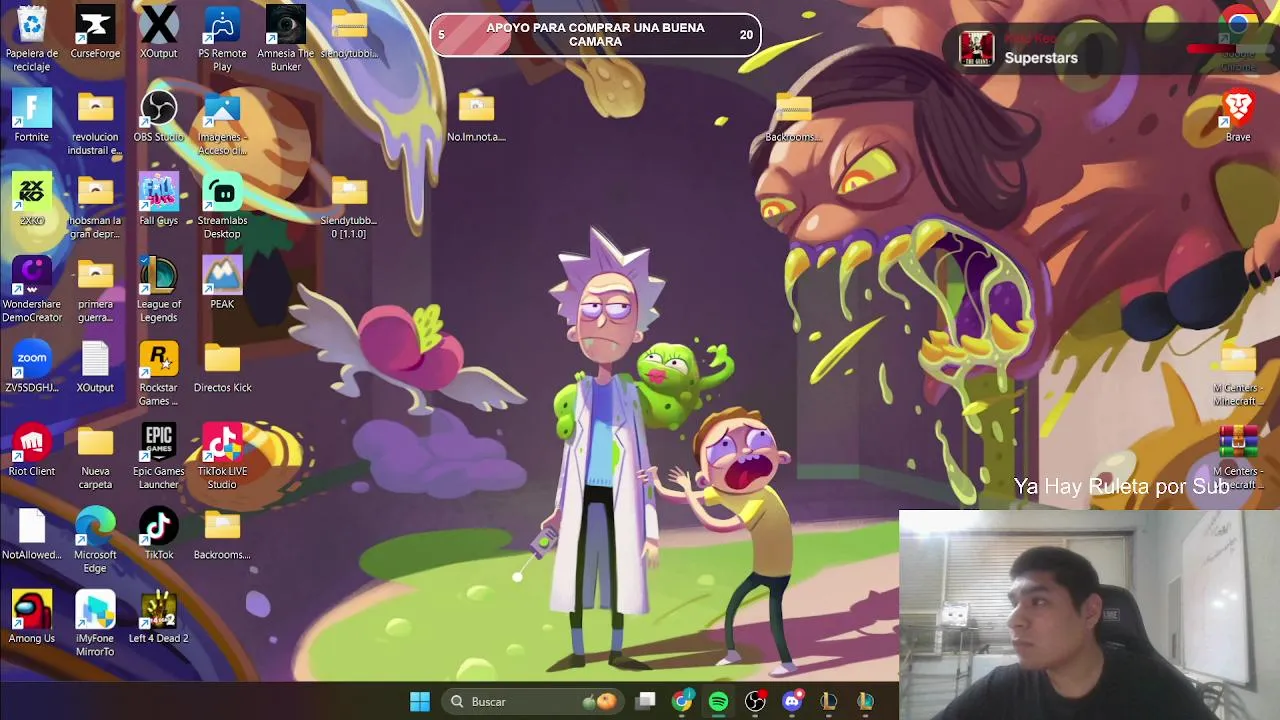Launch the Riot Client shortcut
1280x720 pixels.
coord(31,451)
